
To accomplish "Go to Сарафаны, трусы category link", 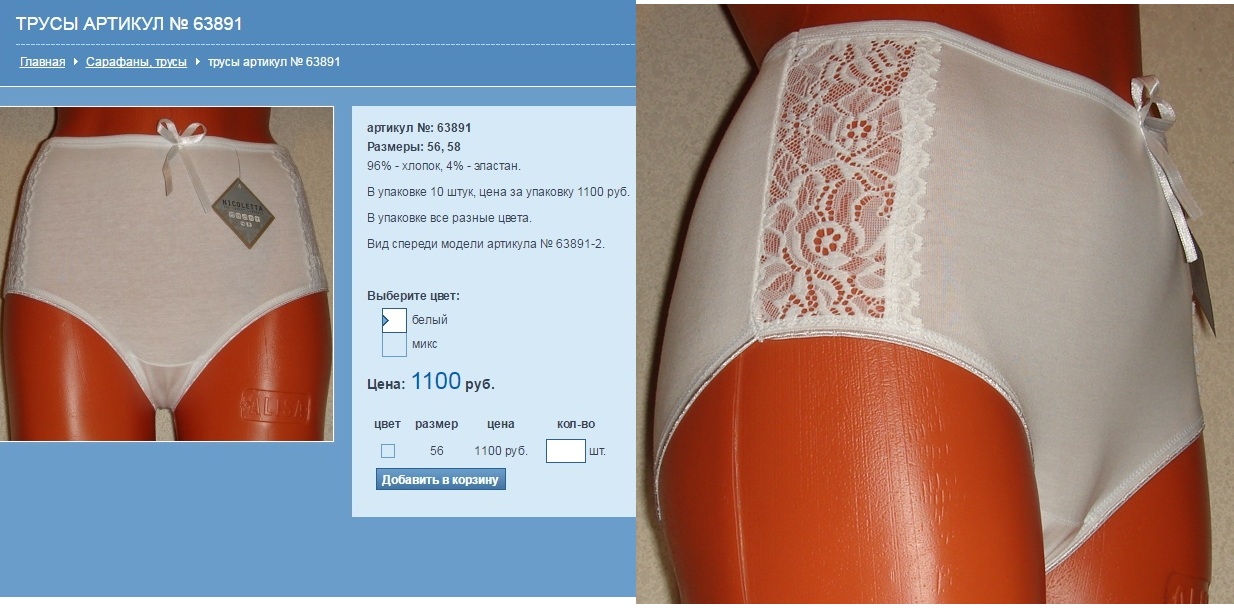I will [x=136, y=62].
